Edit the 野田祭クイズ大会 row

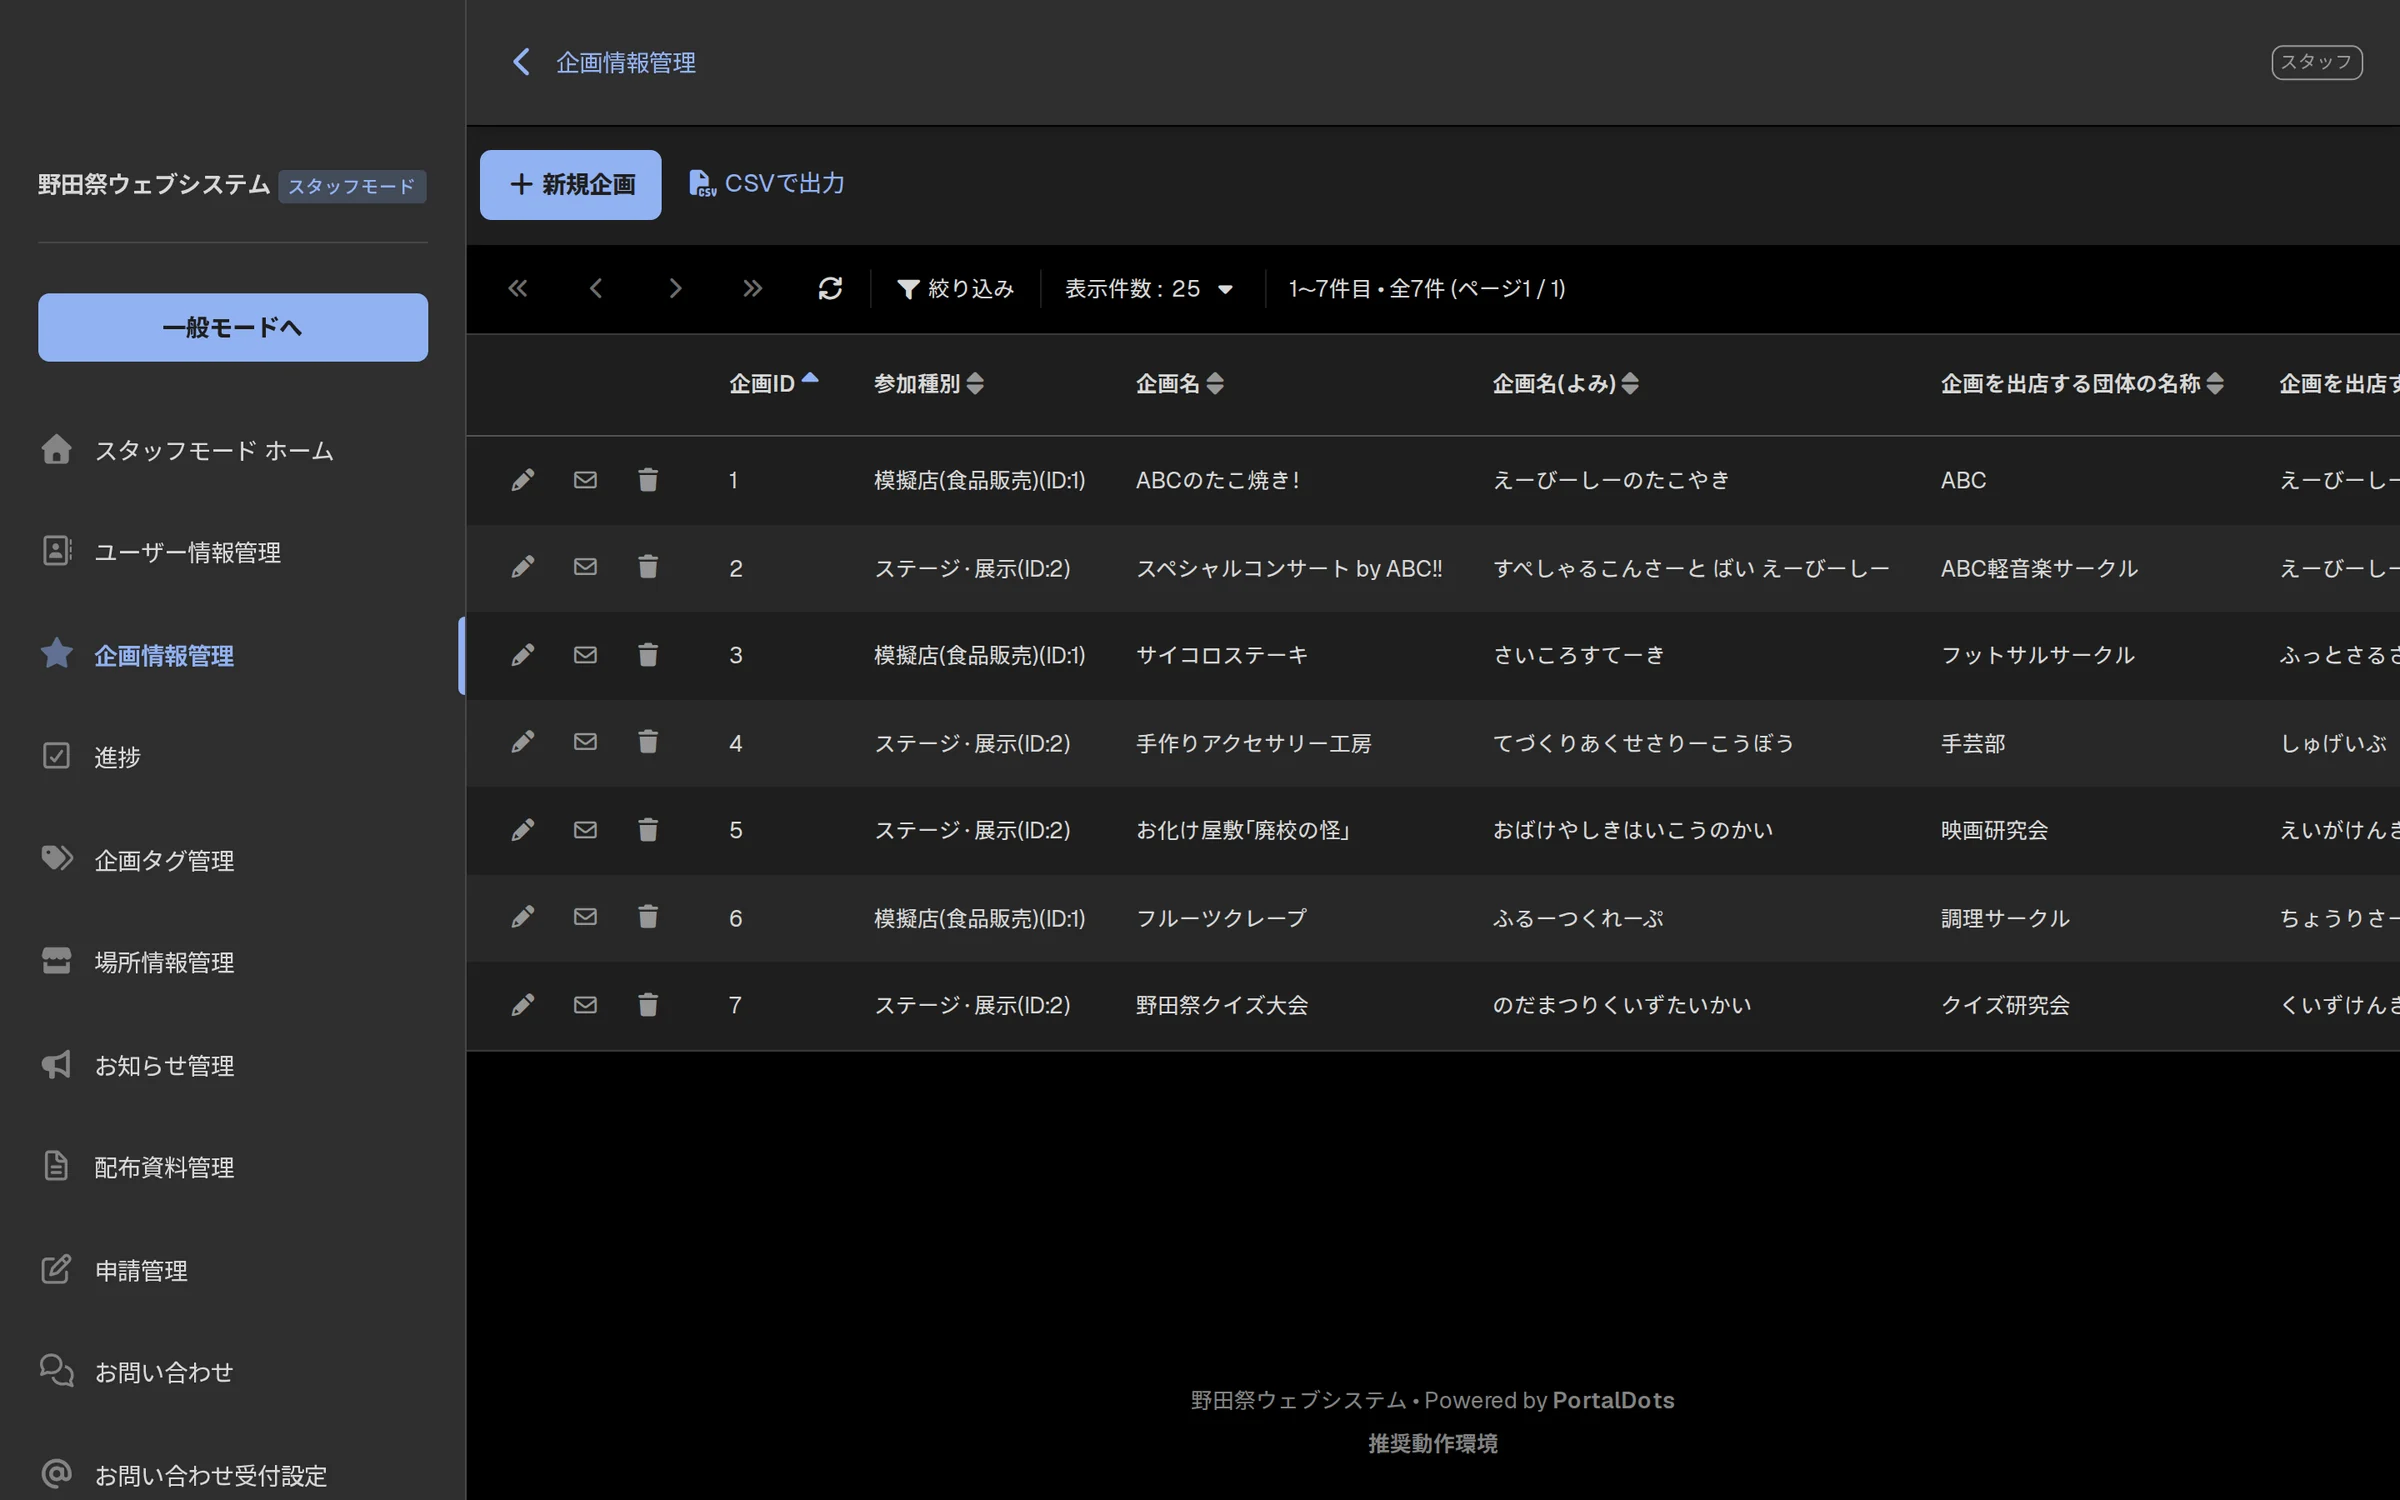(x=522, y=1005)
